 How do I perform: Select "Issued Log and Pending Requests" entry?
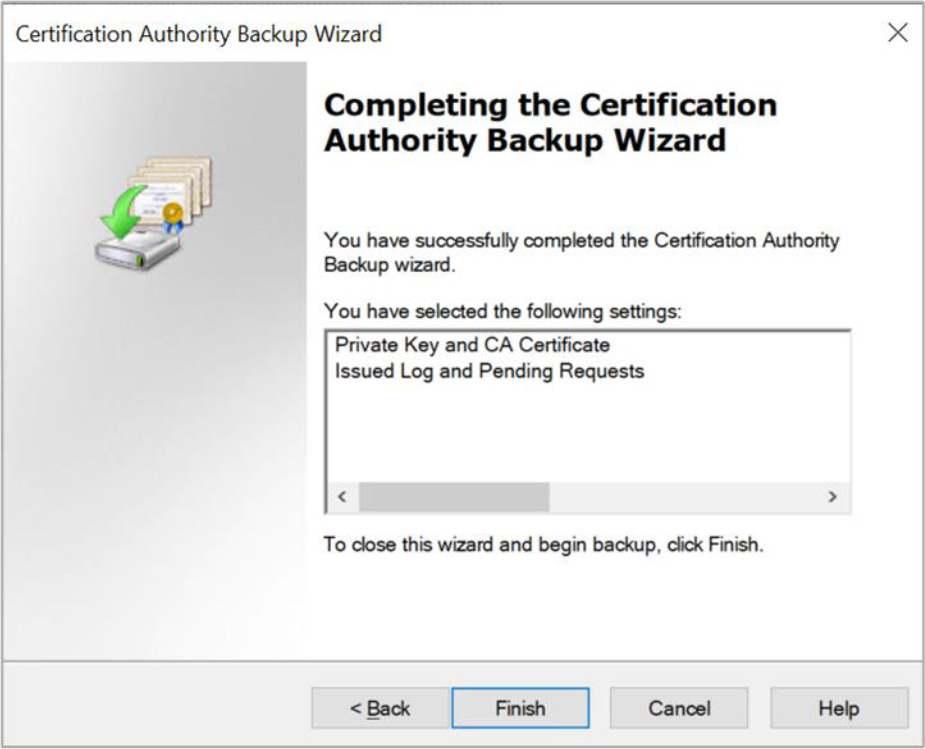click(x=489, y=371)
